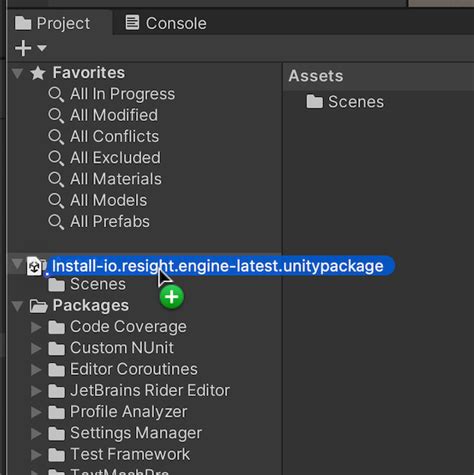
Task: Click the All Excluded magnifier icon
Action: click(56, 158)
